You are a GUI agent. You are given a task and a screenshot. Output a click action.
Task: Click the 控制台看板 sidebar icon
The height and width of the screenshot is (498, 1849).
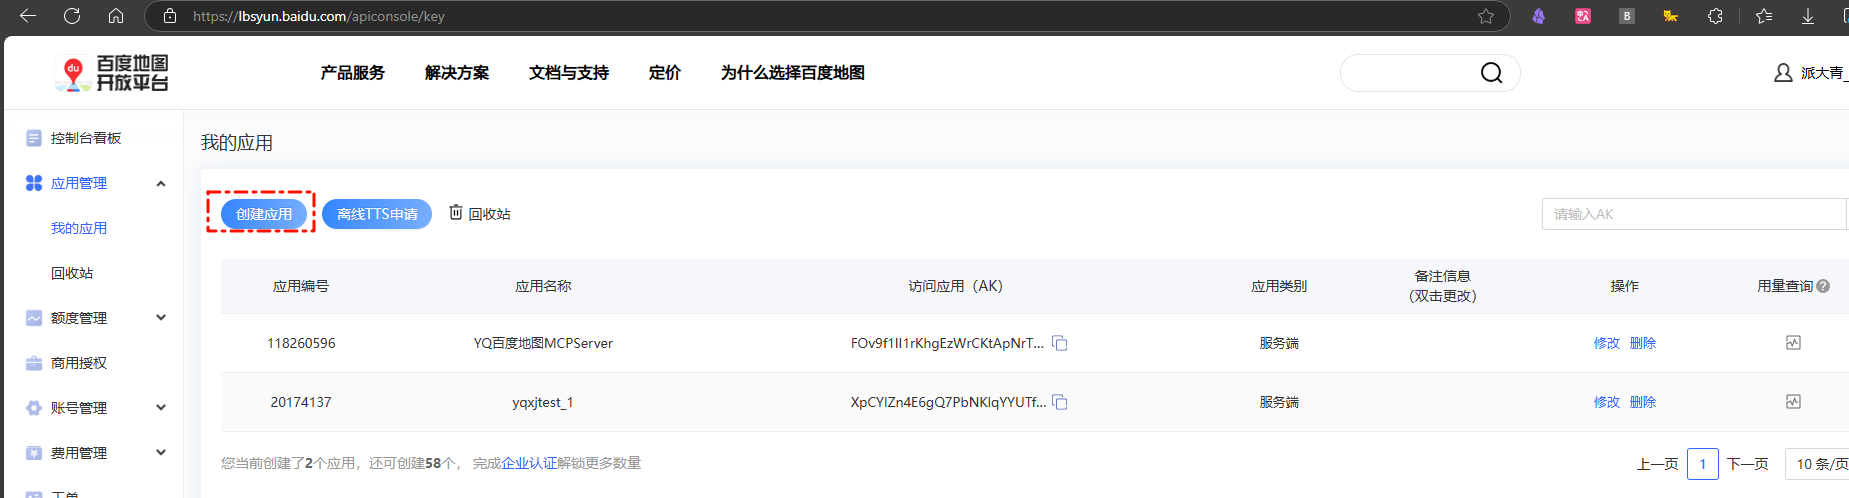click(x=34, y=138)
